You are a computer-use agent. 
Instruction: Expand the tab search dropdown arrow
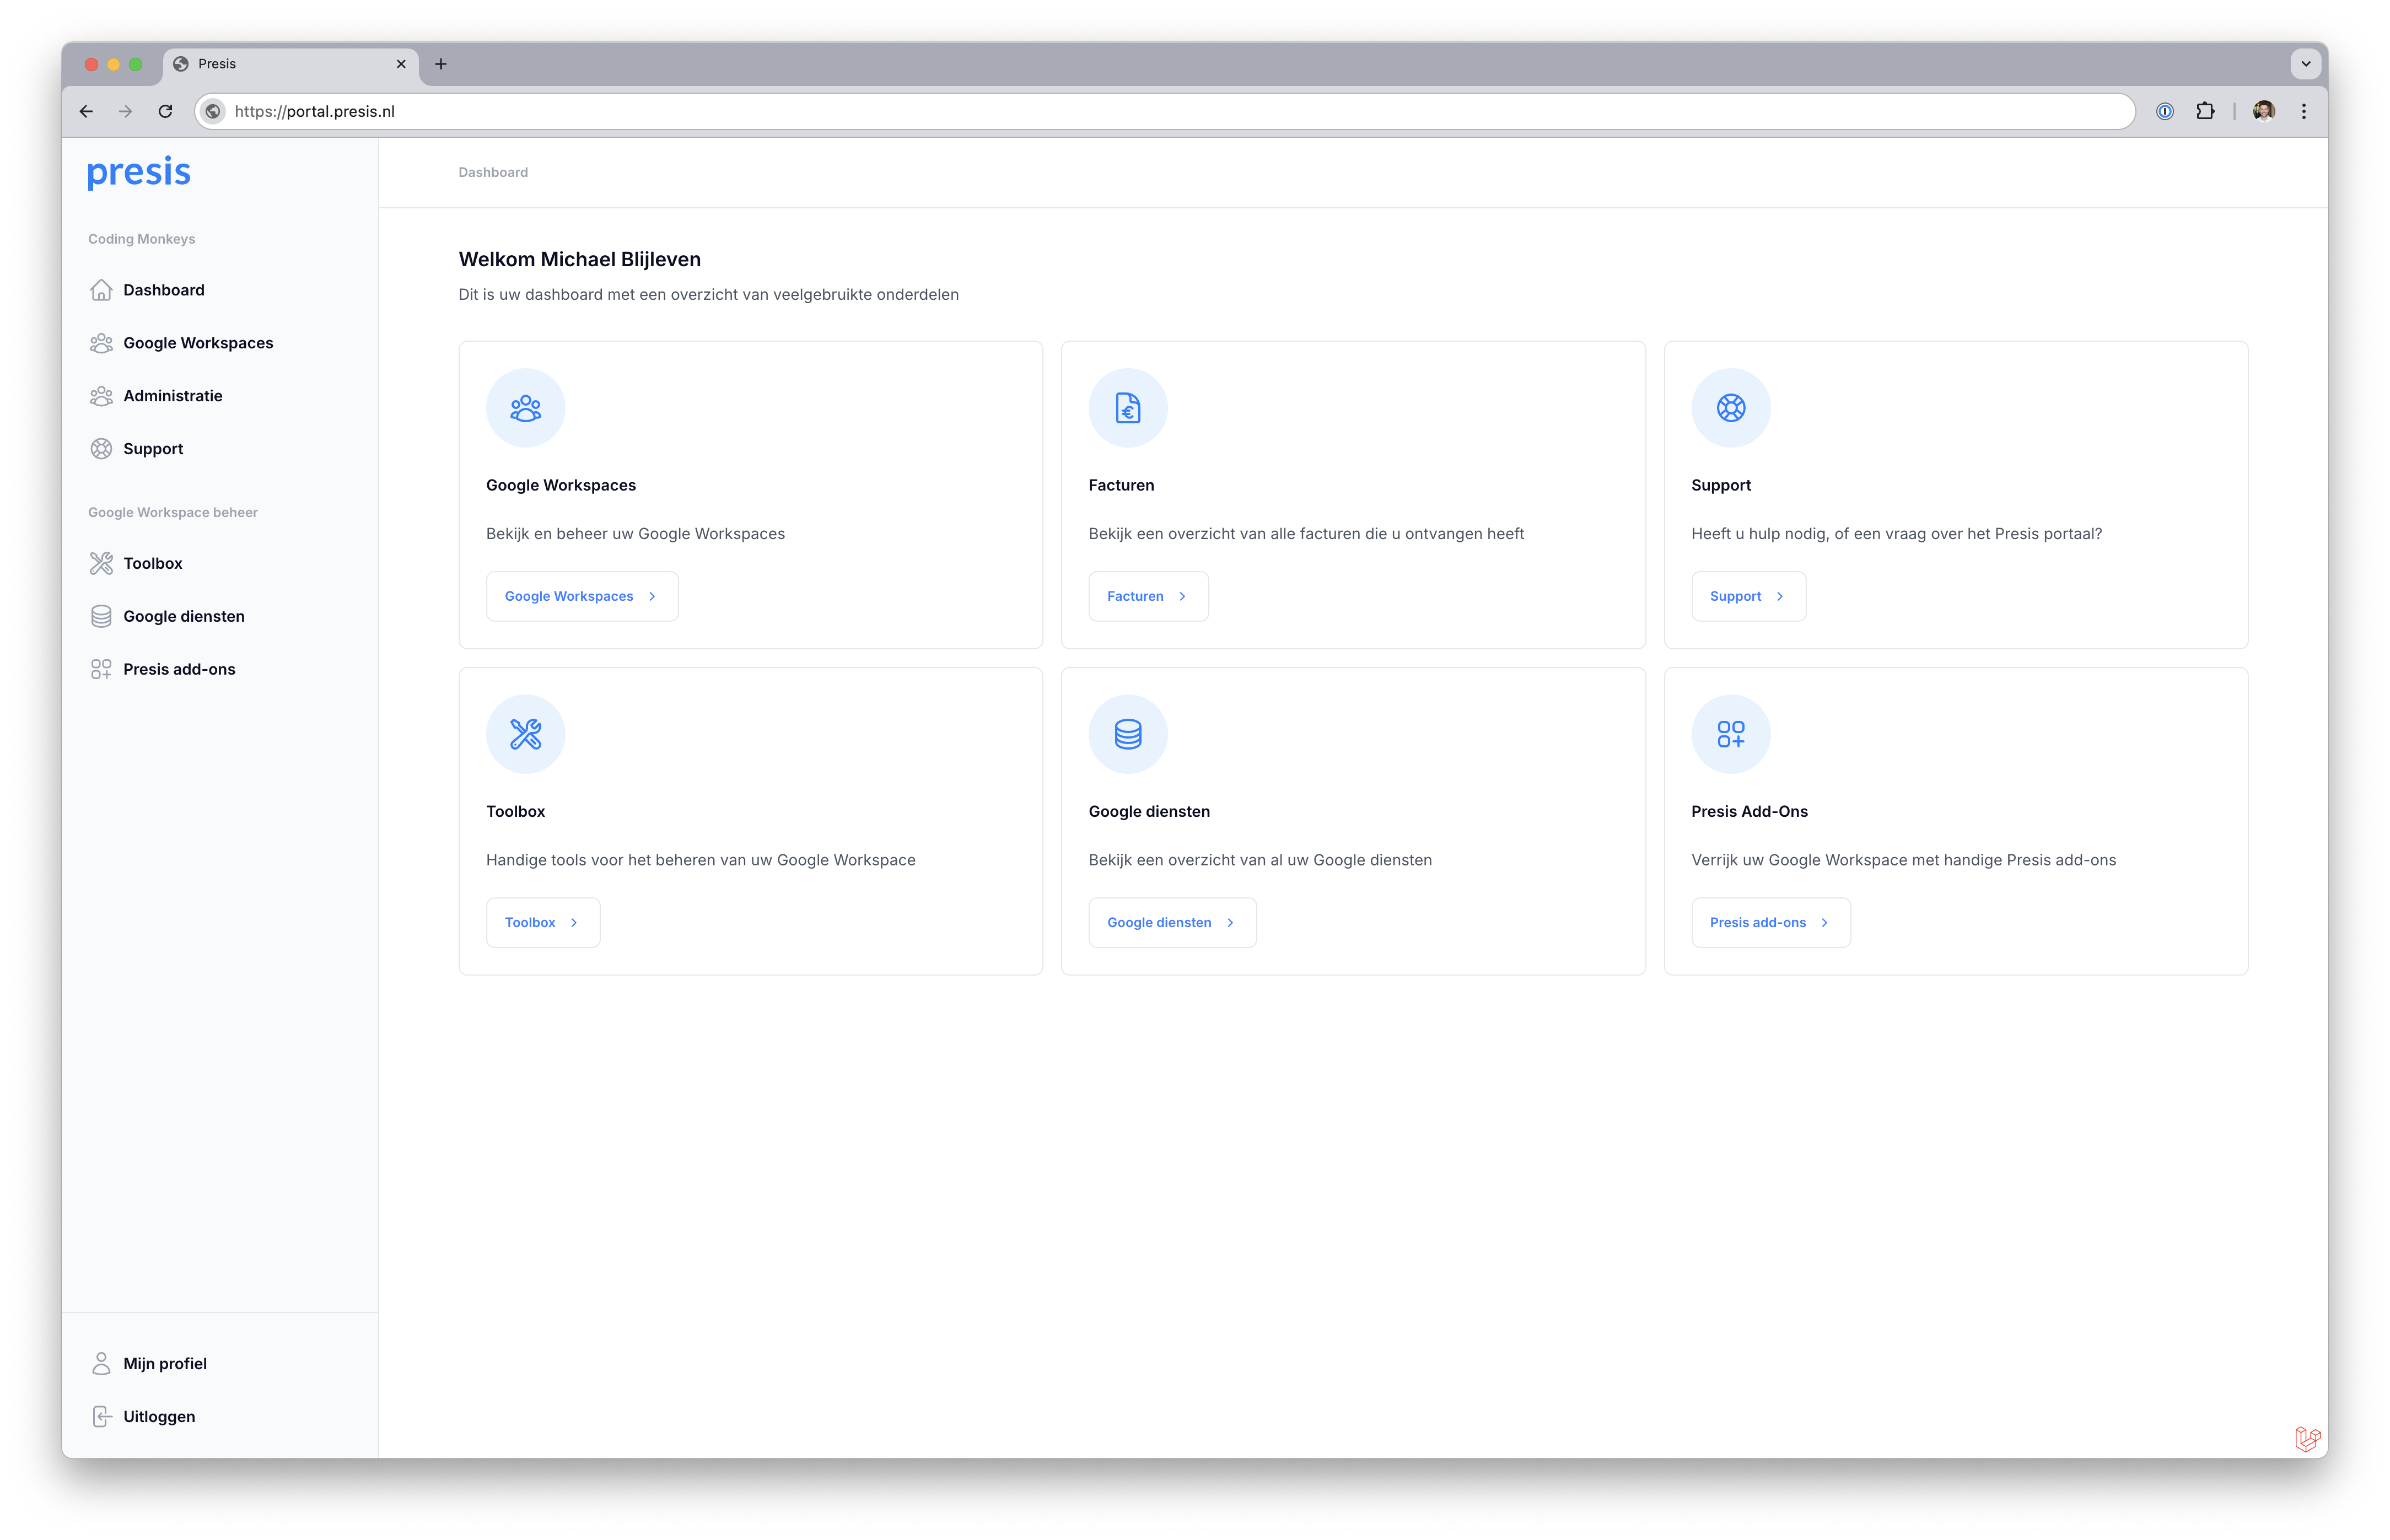pos(2305,64)
